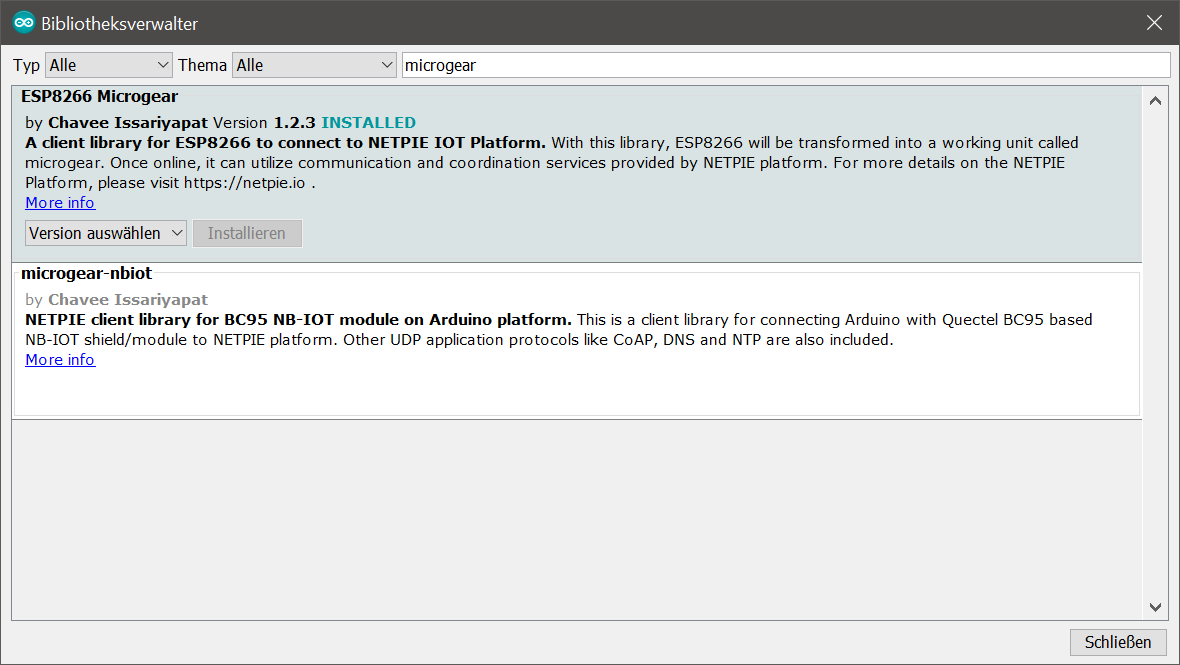Click scrollbar down arrow

click(1155, 607)
